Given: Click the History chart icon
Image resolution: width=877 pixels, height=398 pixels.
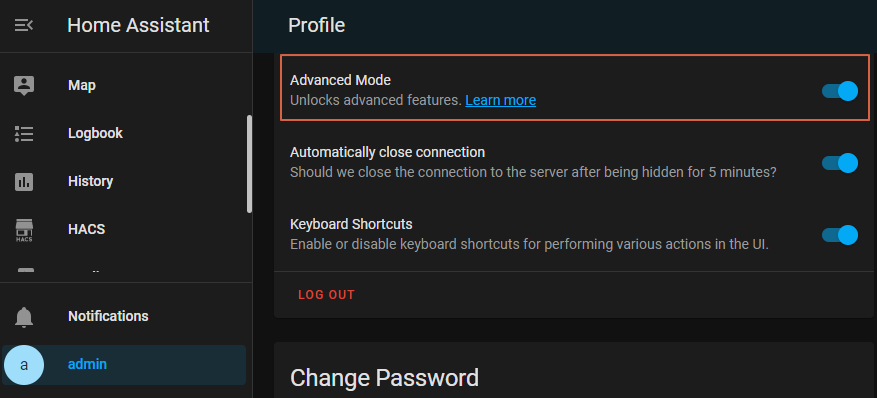Looking at the screenshot, I should pos(24,182).
